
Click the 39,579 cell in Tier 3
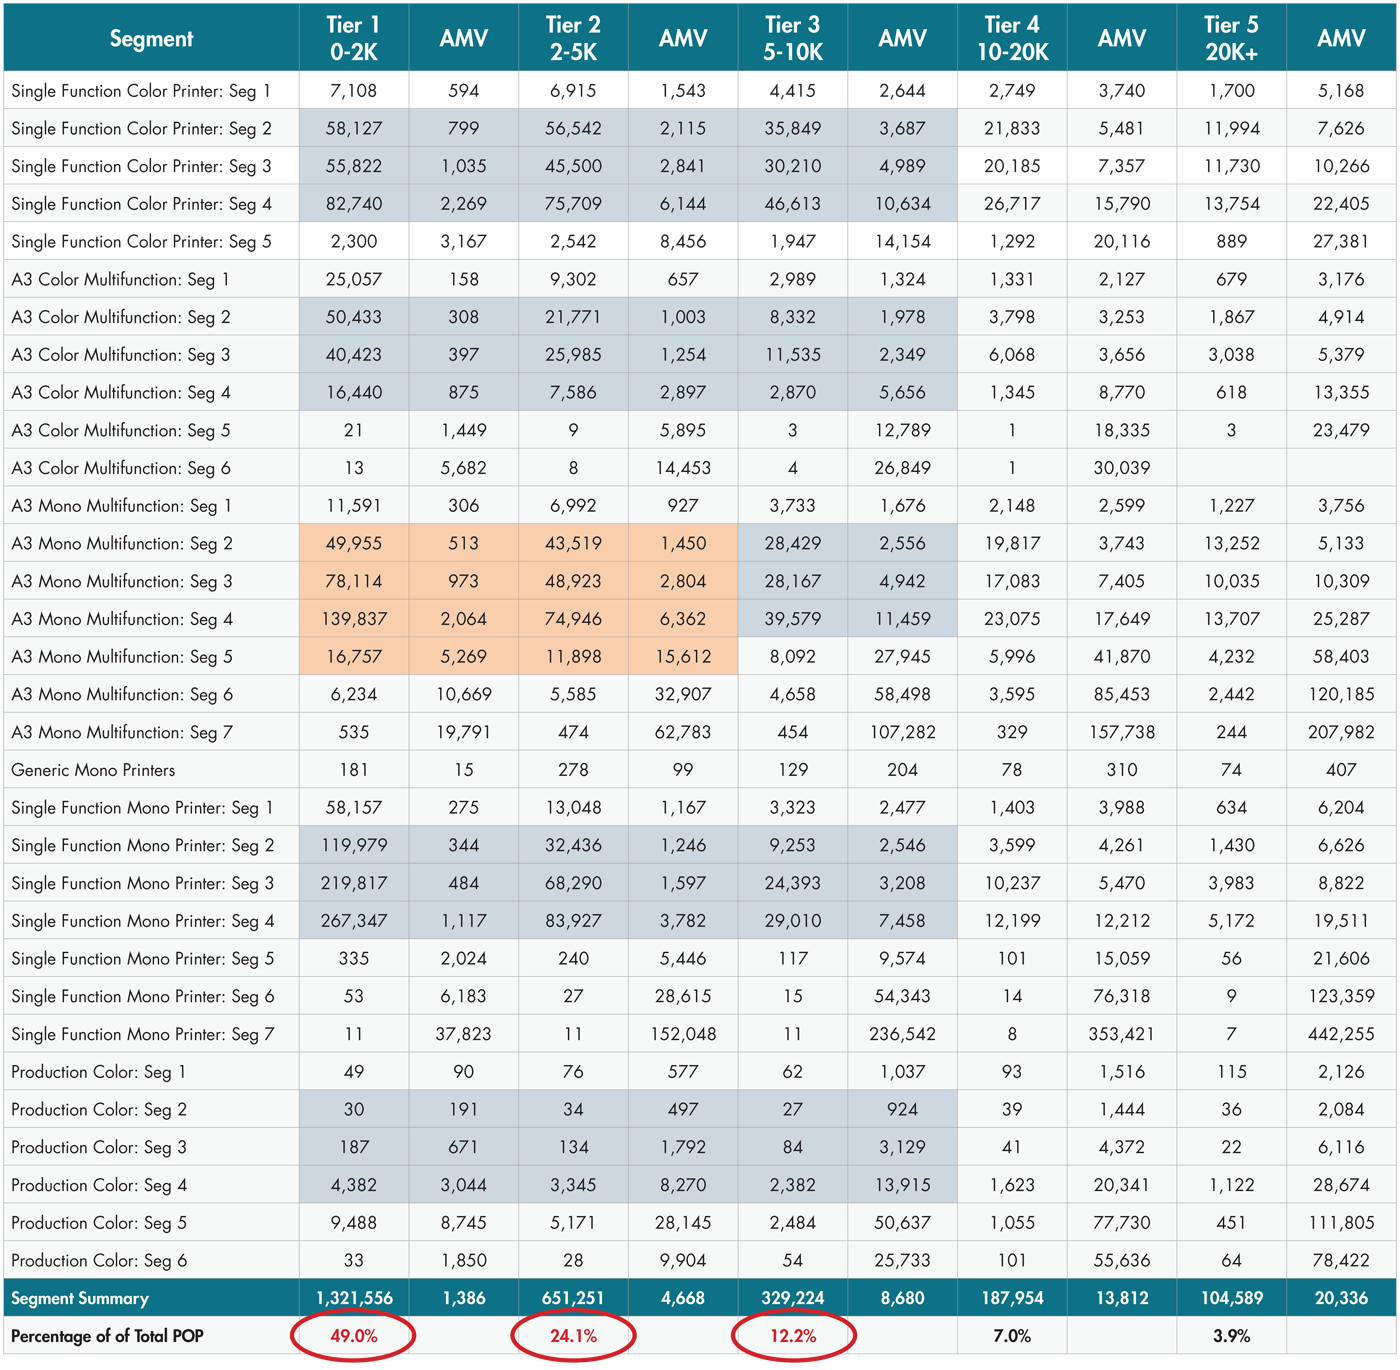[x=793, y=619]
